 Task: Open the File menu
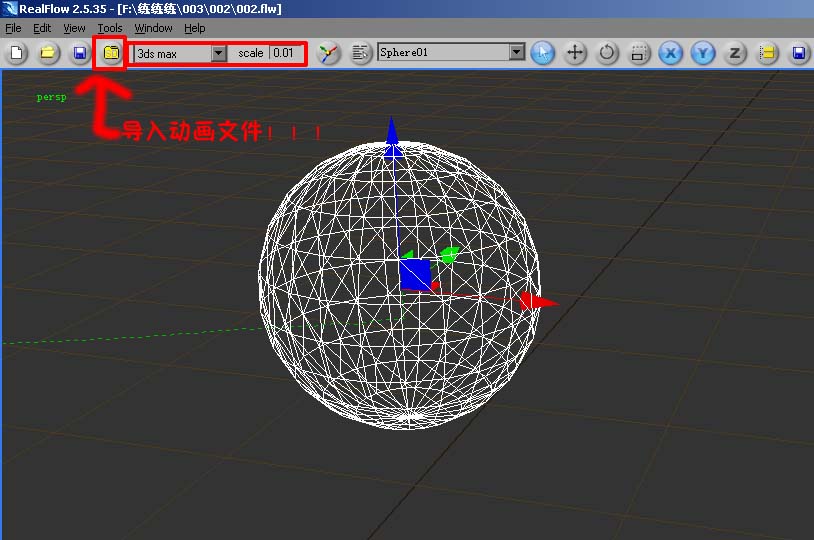click(13, 28)
